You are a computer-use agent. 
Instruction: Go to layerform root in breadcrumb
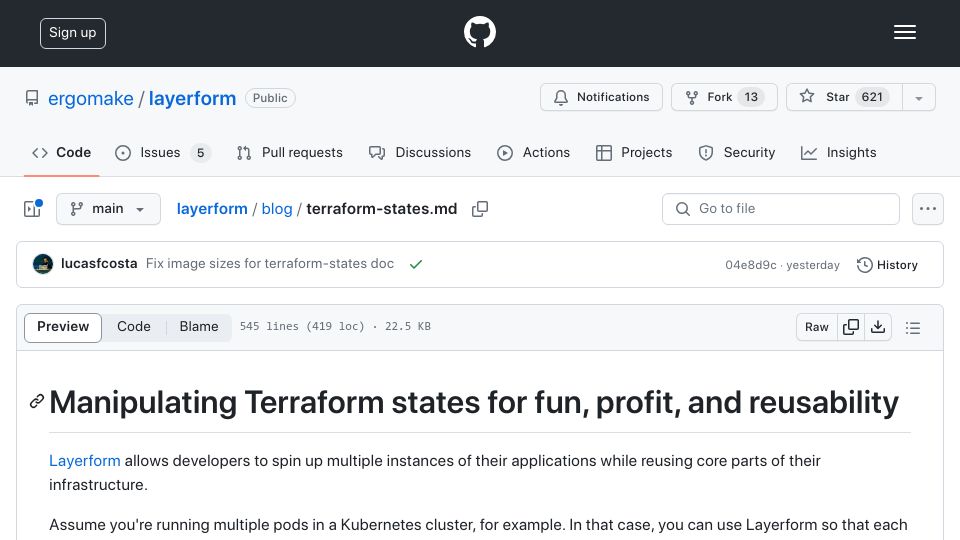[212, 209]
